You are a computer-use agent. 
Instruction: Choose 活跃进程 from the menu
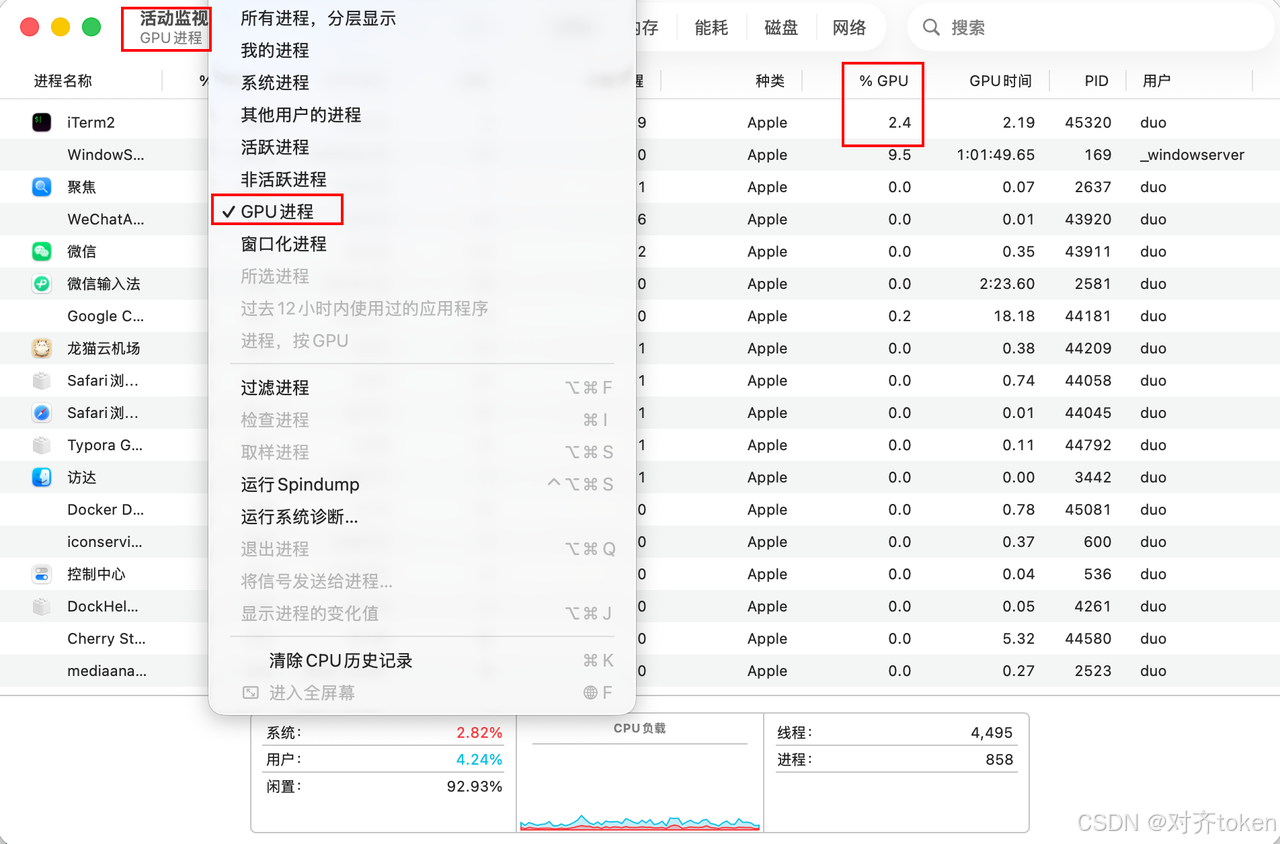pyautogui.click(x=275, y=147)
